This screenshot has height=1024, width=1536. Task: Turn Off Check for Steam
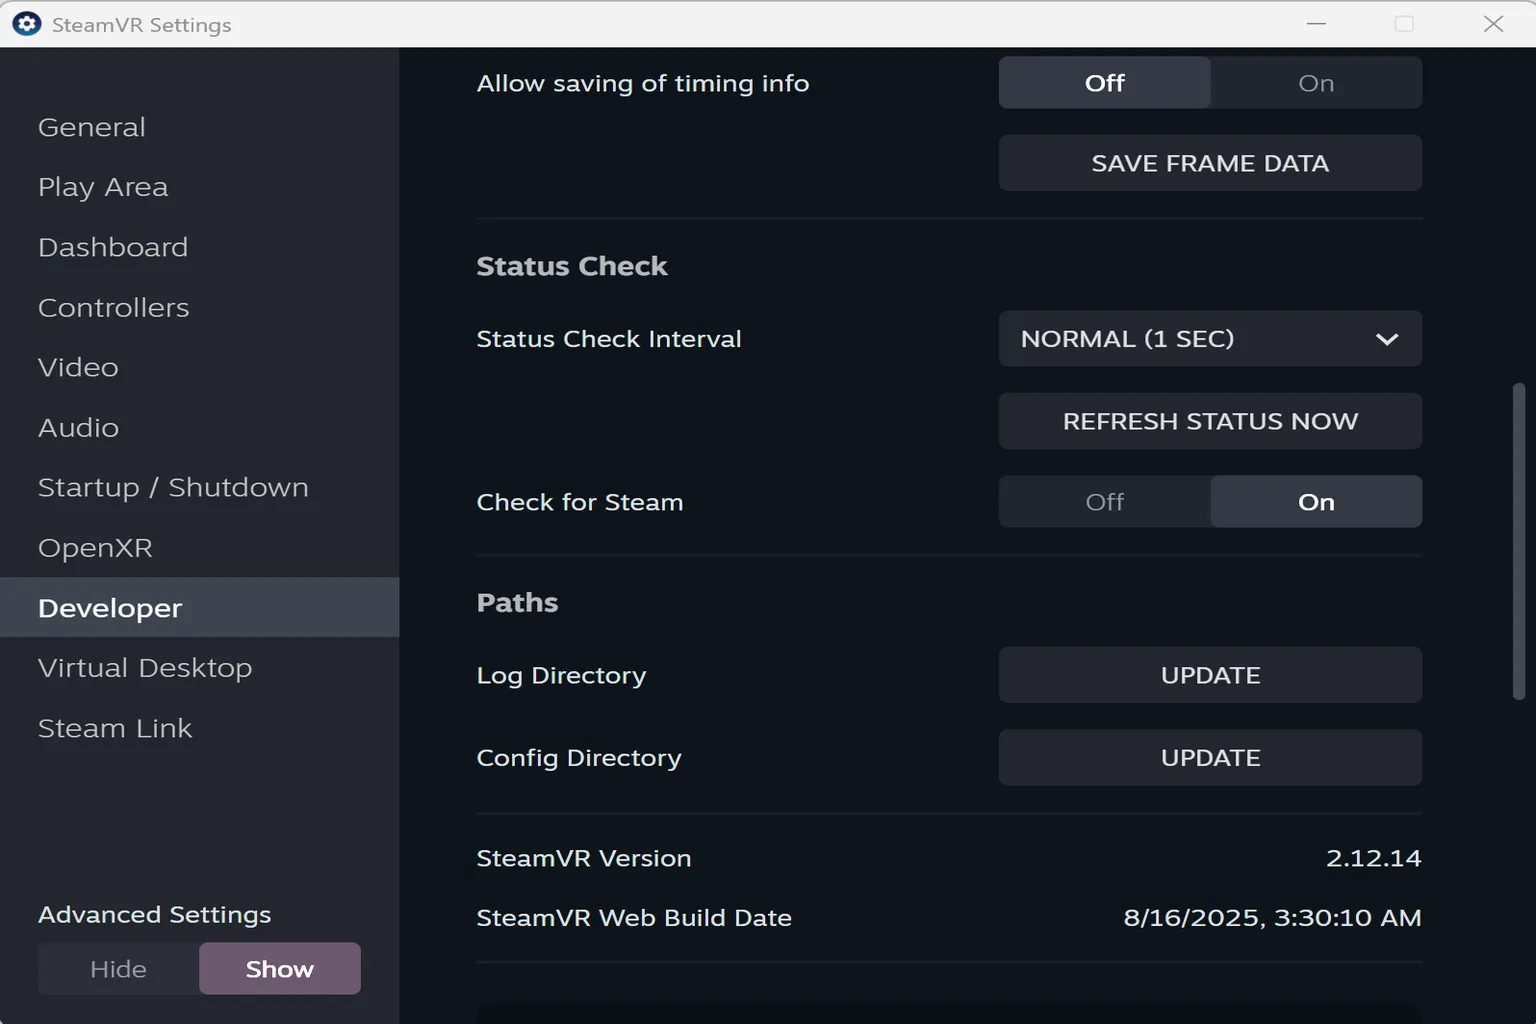(x=1104, y=502)
